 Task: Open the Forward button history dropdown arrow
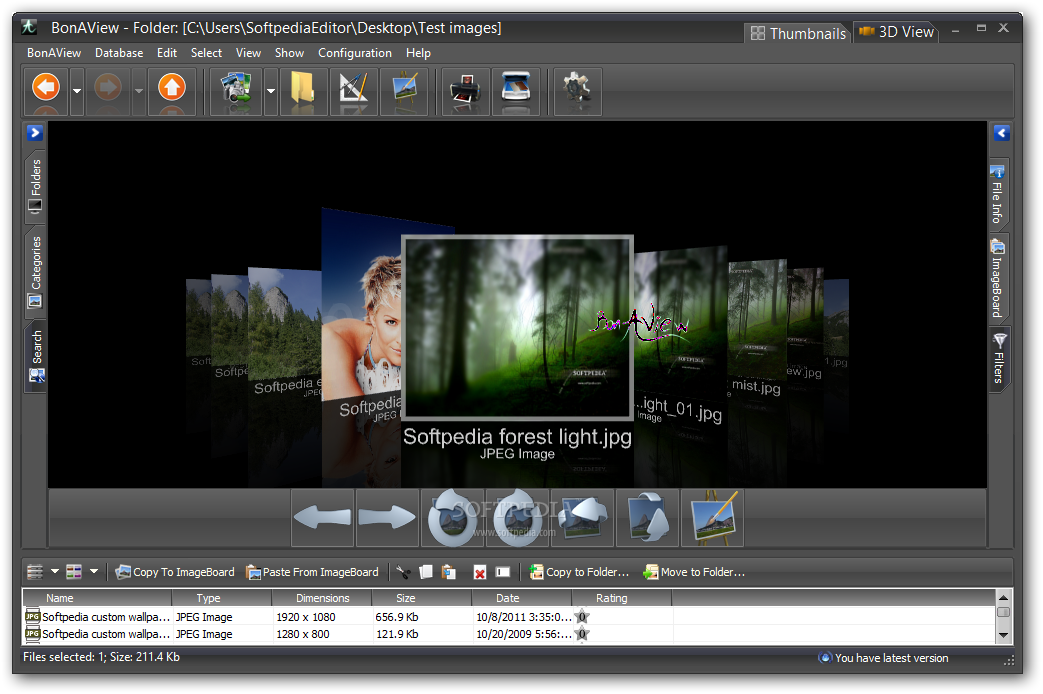click(x=138, y=91)
